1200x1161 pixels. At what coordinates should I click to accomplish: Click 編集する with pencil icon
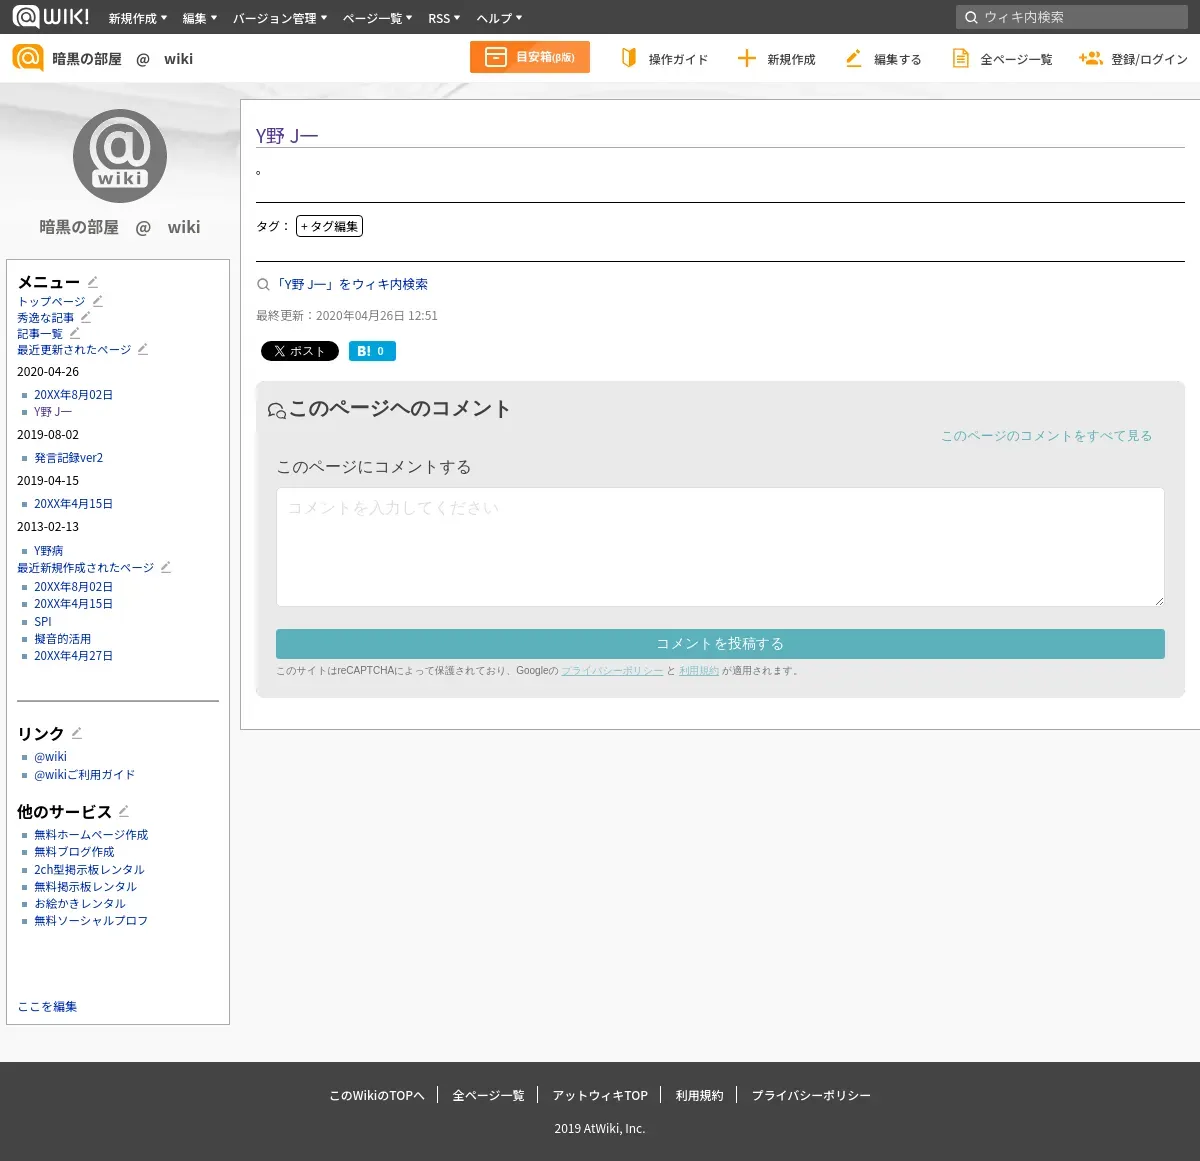coord(883,59)
